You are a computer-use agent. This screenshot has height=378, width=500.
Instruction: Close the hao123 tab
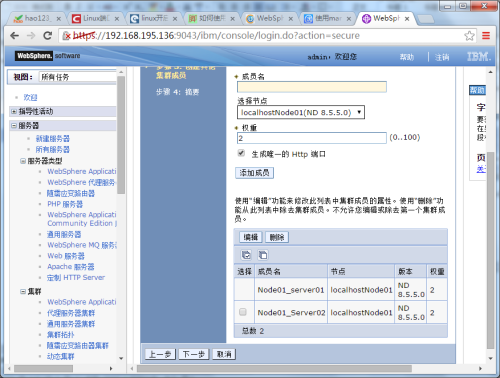coord(58,19)
